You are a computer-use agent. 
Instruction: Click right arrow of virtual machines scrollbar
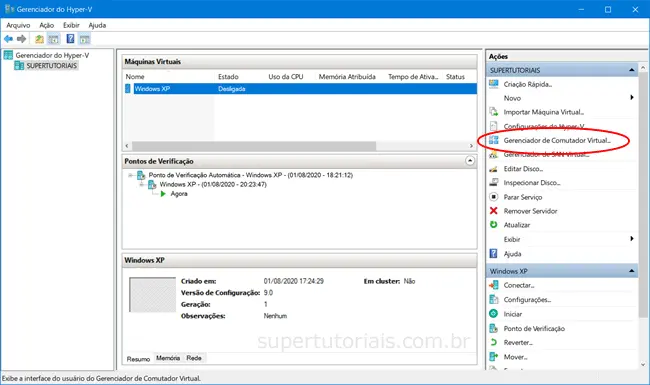[x=471, y=146]
